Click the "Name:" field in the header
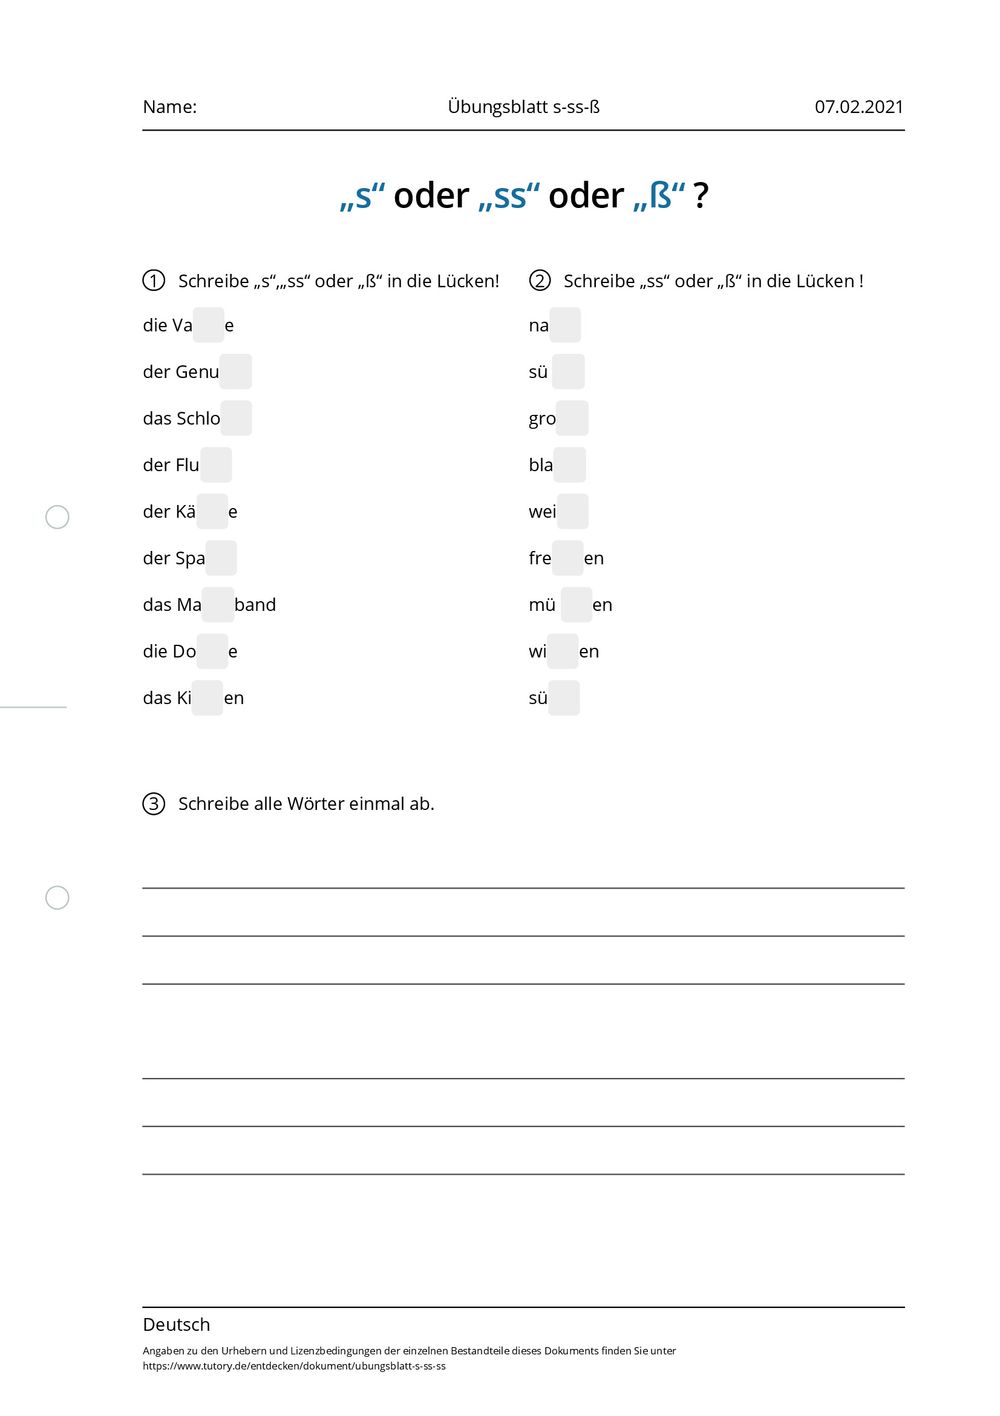Image resolution: width=1000 pixels, height=1416 pixels. pyautogui.click(x=170, y=107)
